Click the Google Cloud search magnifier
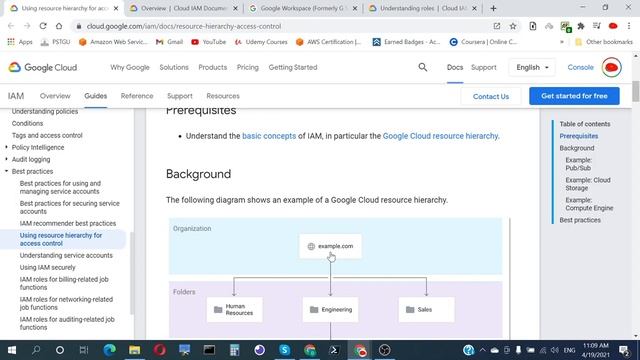 pyautogui.click(x=422, y=67)
